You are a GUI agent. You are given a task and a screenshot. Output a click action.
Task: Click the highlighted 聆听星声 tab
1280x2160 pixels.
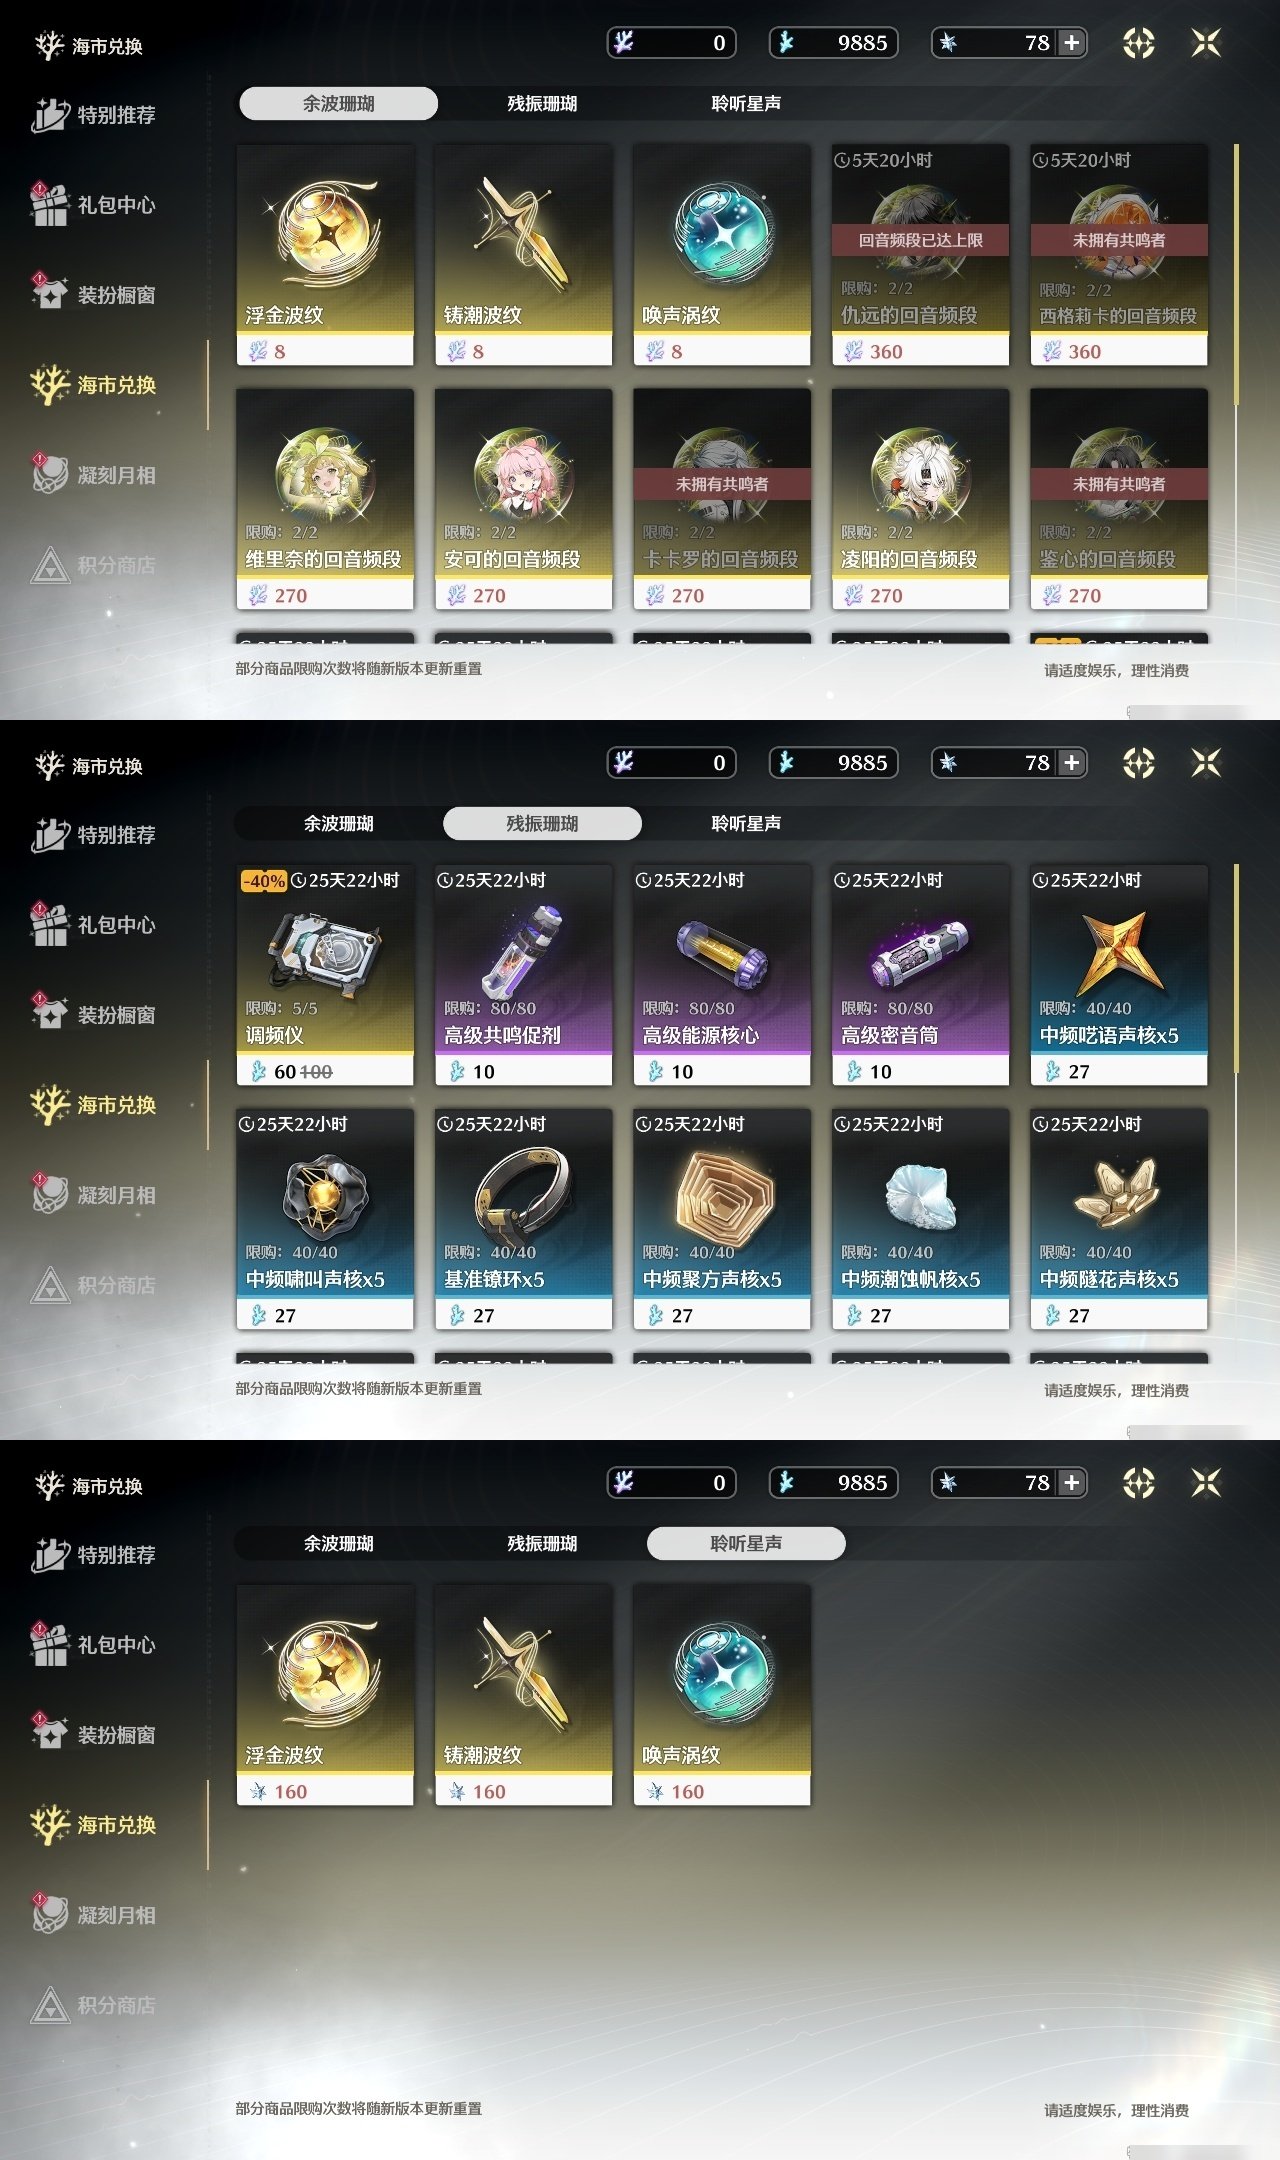coord(746,1543)
